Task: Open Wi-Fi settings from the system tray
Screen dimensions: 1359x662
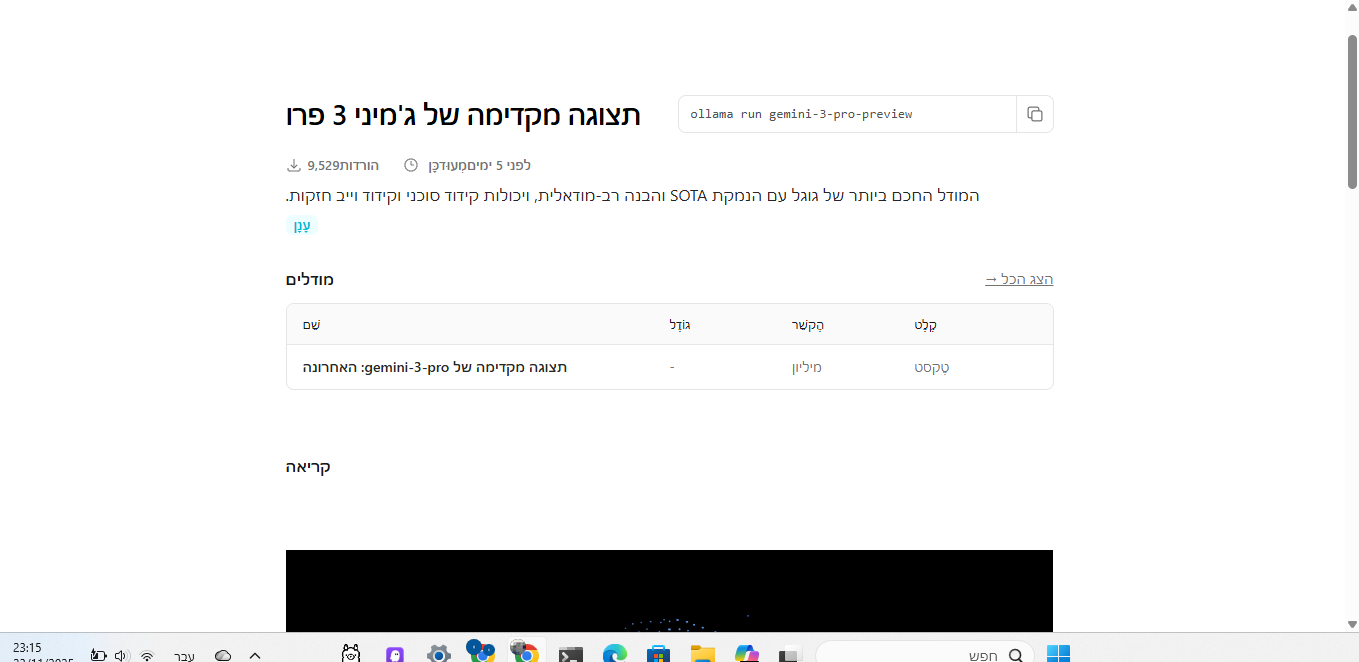Action: coord(146,655)
